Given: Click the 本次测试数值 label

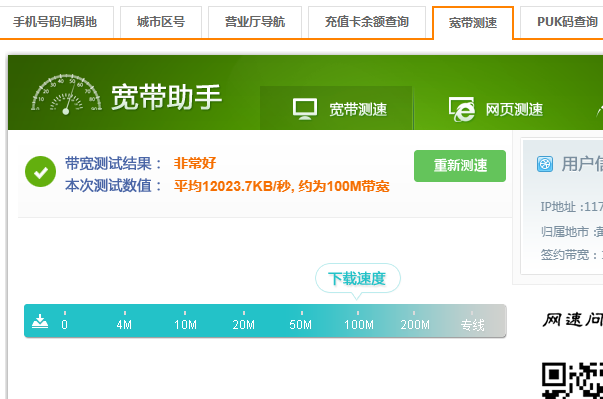Looking at the screenshot, I should 114,186.
